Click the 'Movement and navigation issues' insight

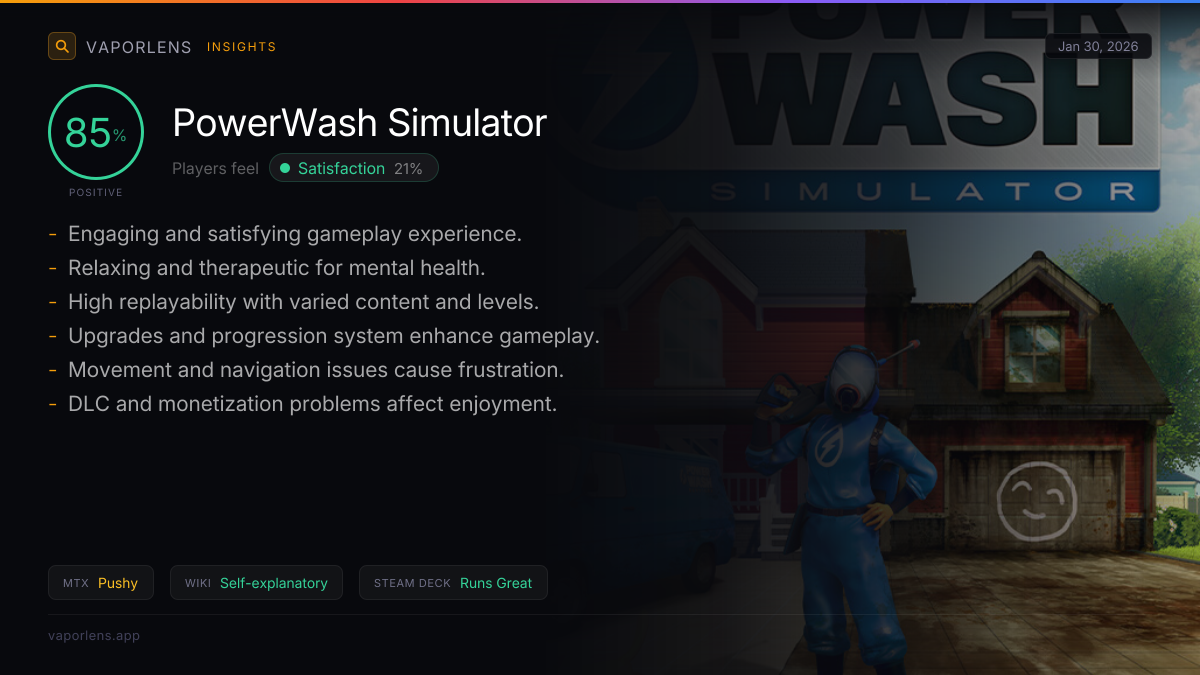(x=316, y=370)
